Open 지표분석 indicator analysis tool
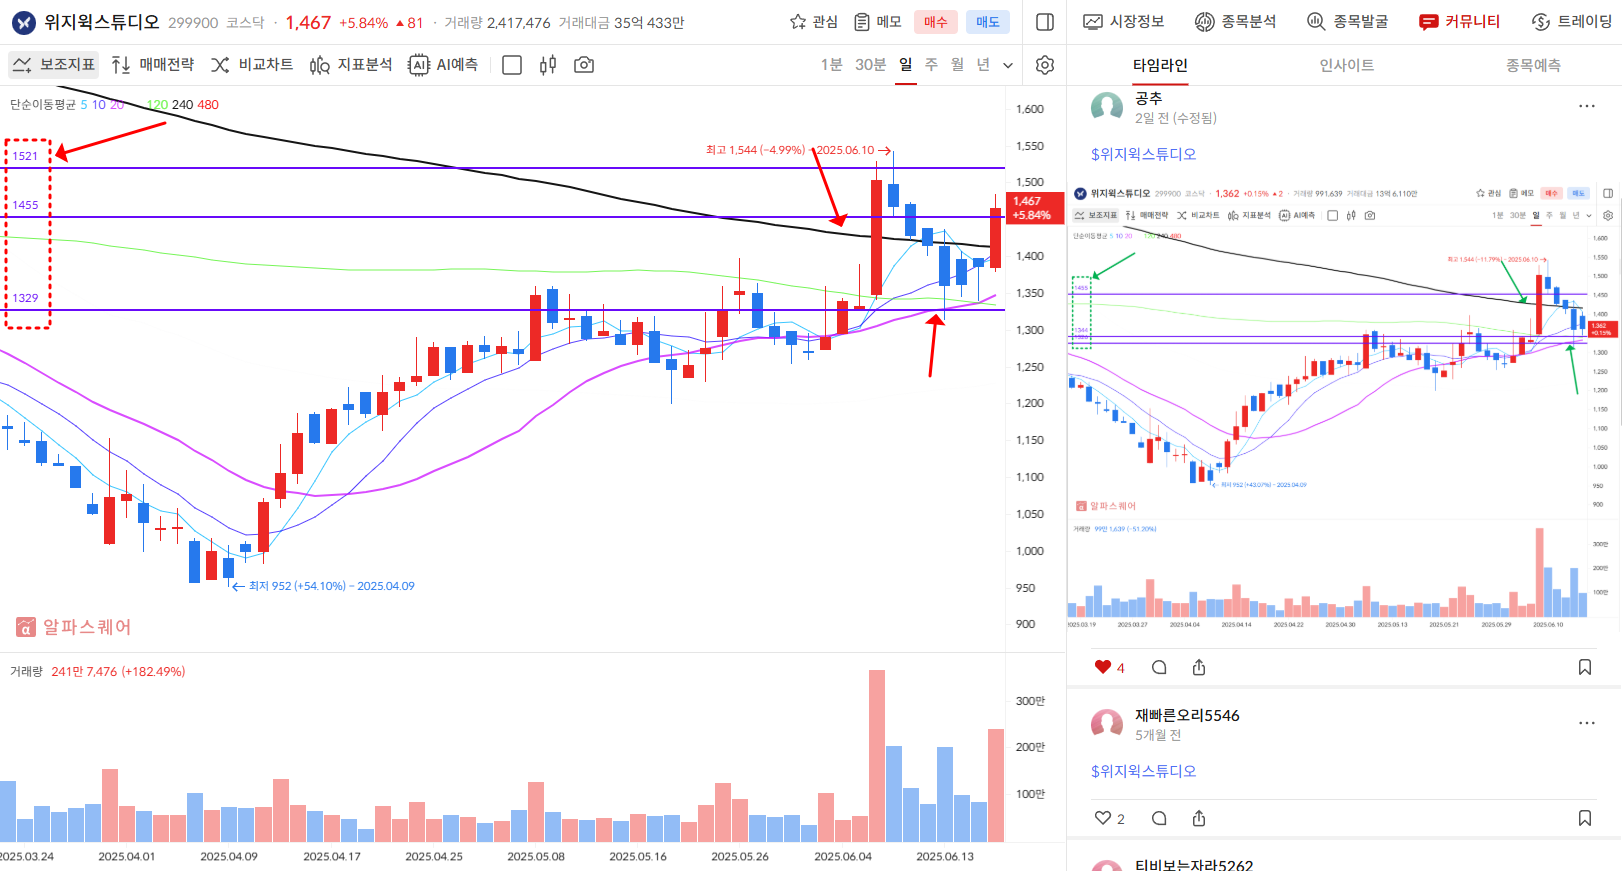 [x=351, y=65]
